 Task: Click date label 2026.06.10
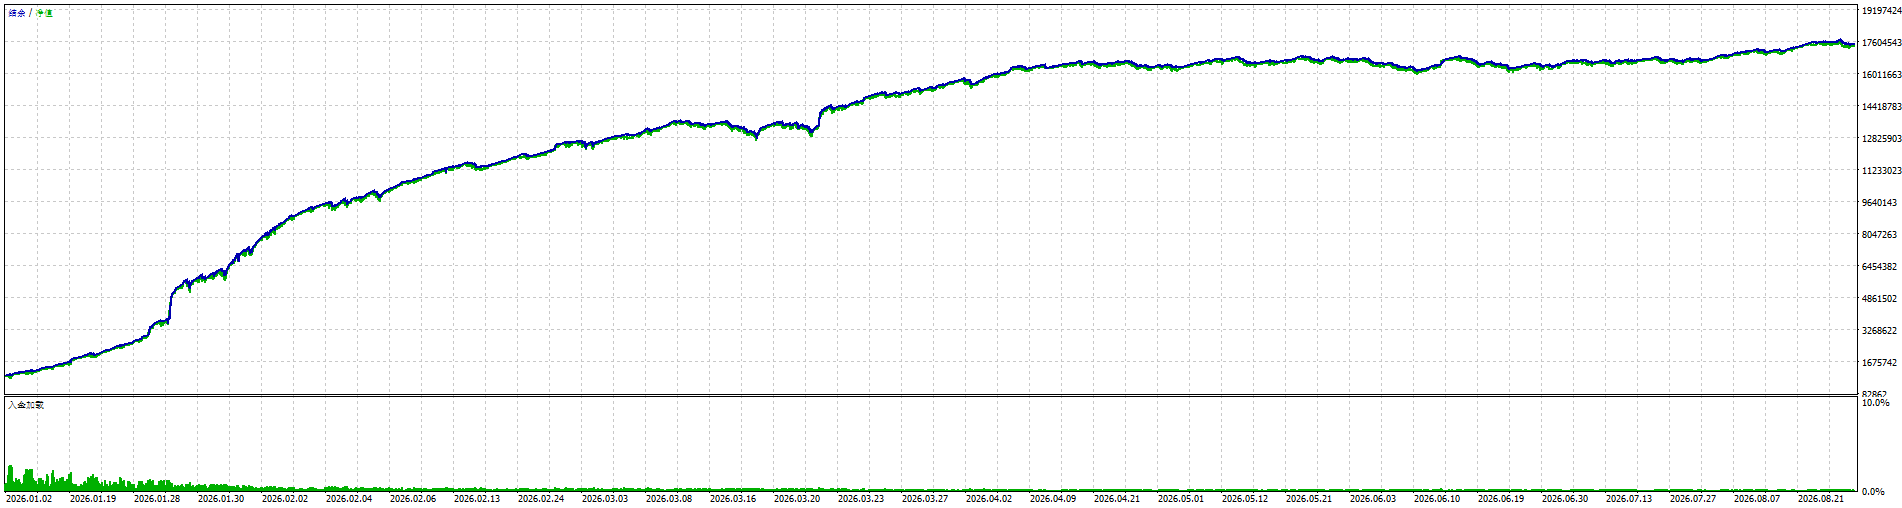click(1437, 499)
